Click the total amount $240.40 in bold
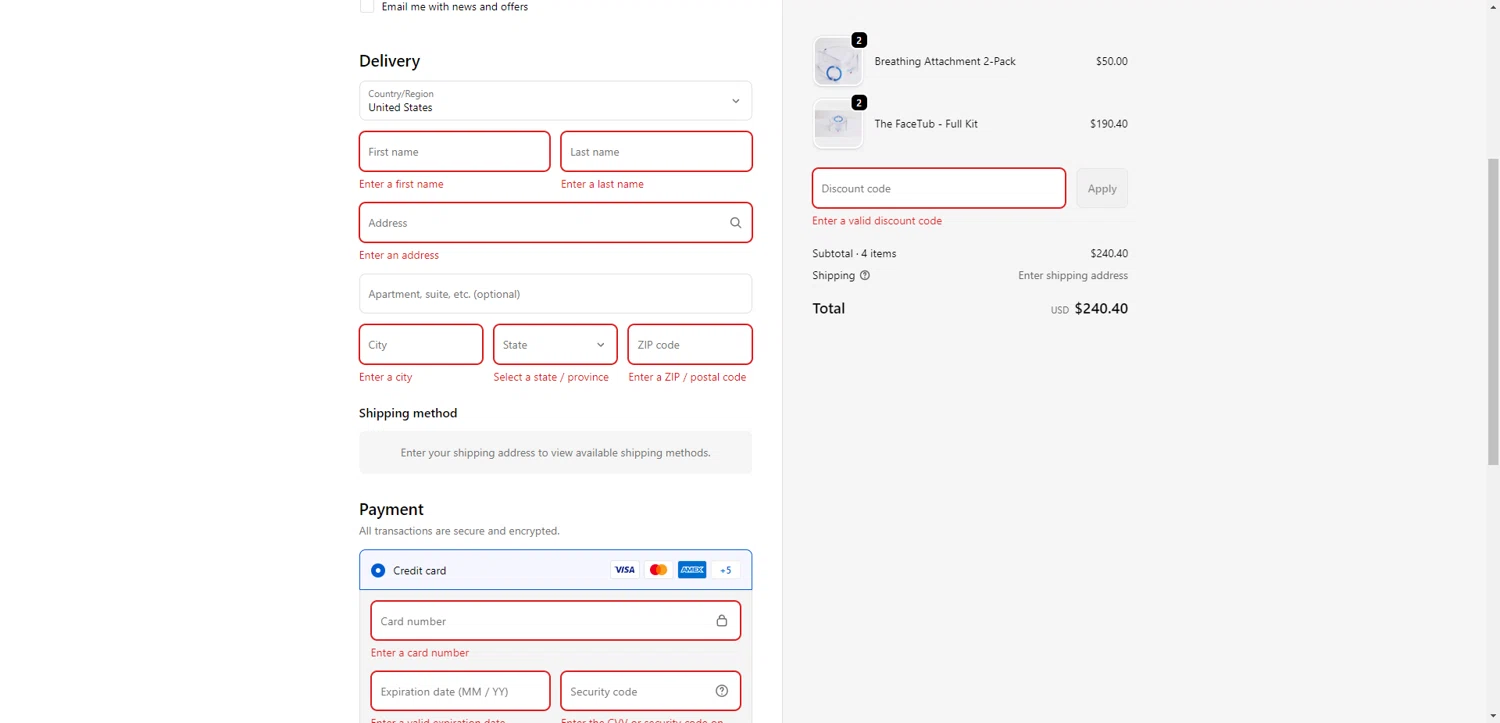1500x723 pixels. click(1101, 309)
